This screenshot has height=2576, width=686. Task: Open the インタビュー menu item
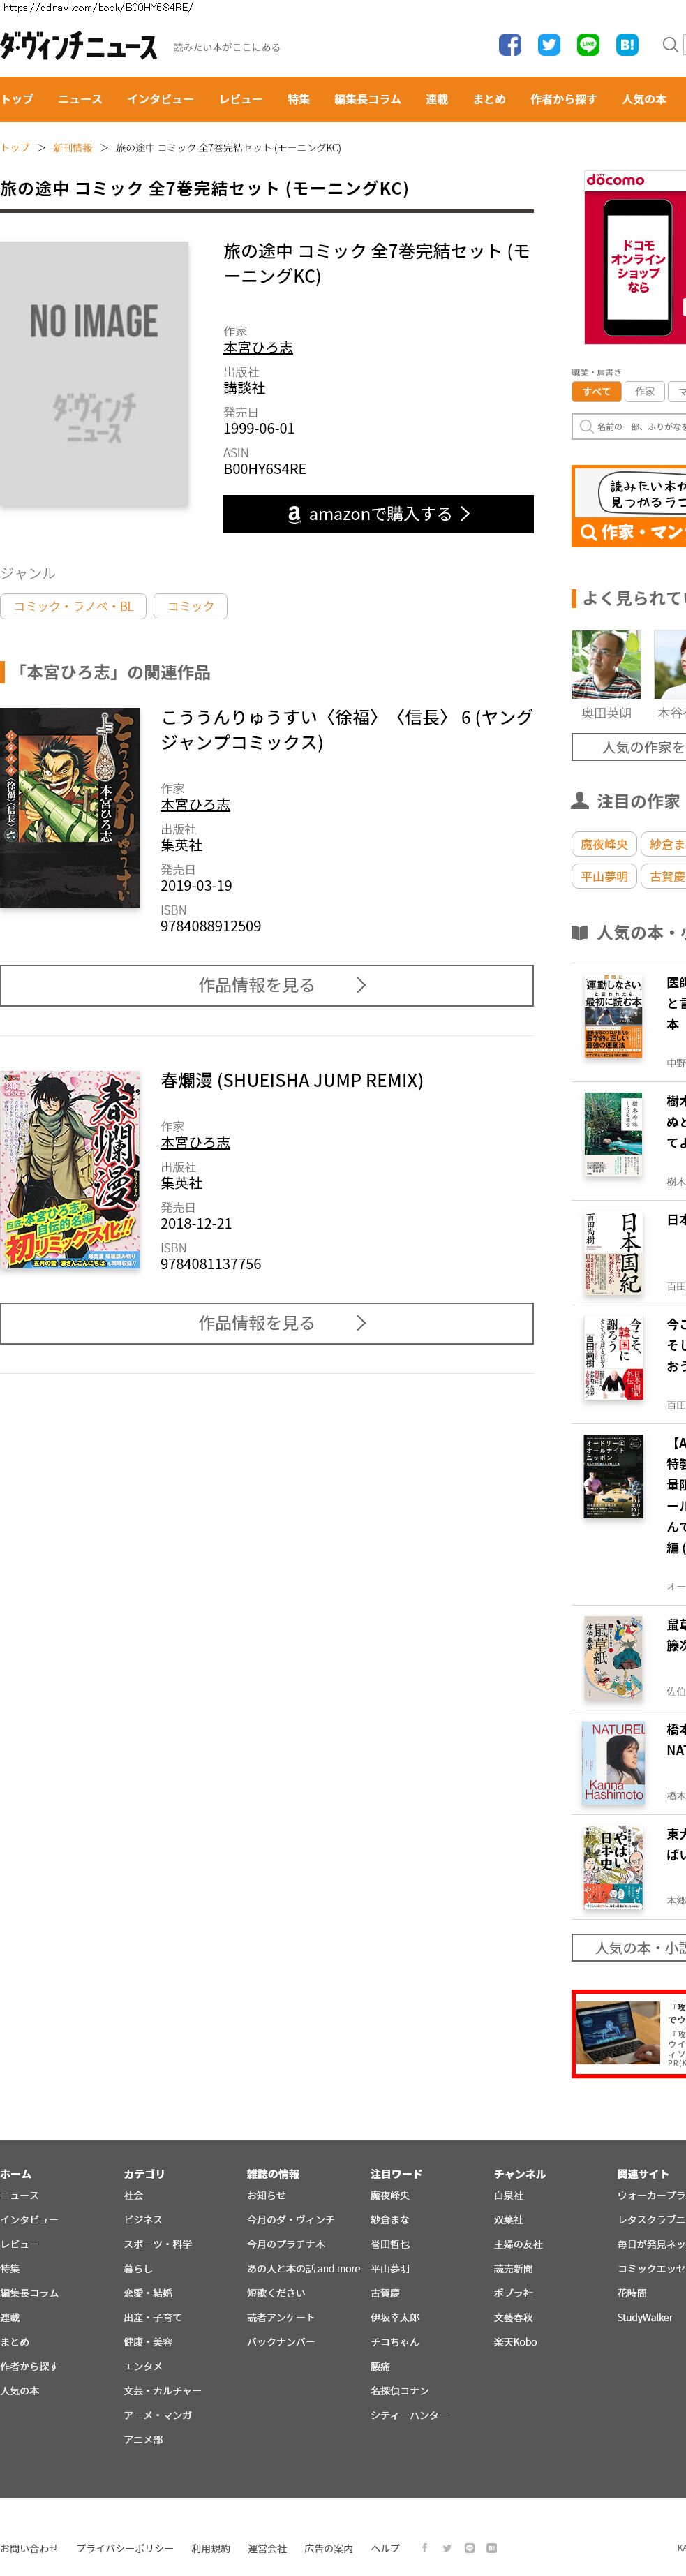[x=160, y=99]
